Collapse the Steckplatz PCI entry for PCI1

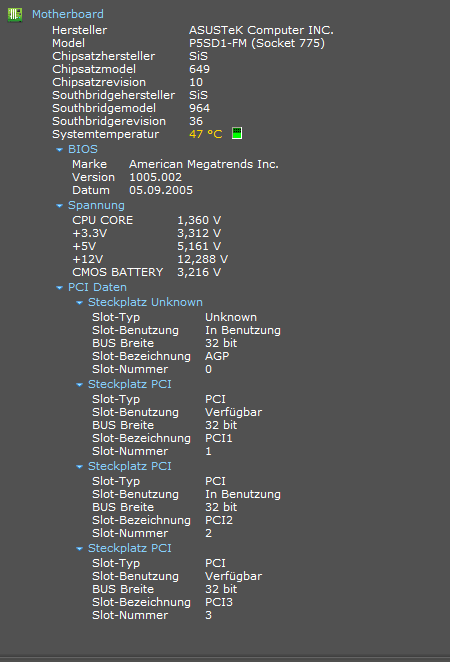(79, 385)
